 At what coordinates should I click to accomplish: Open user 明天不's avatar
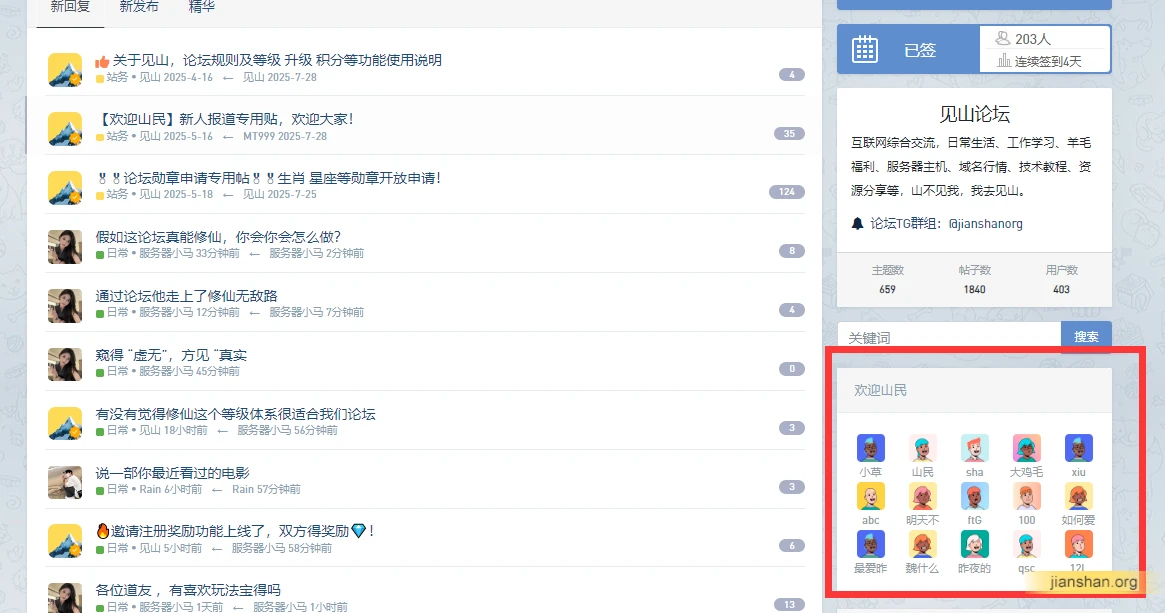(x=923, y=496)
